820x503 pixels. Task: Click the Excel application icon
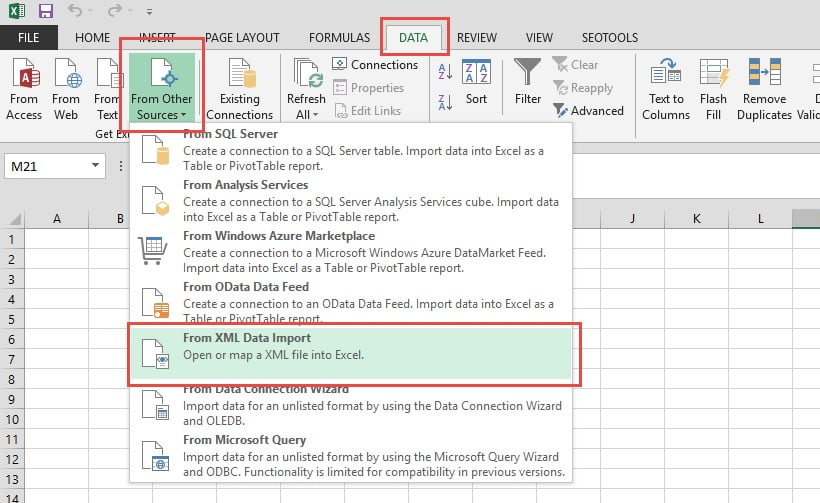(17, 10)
